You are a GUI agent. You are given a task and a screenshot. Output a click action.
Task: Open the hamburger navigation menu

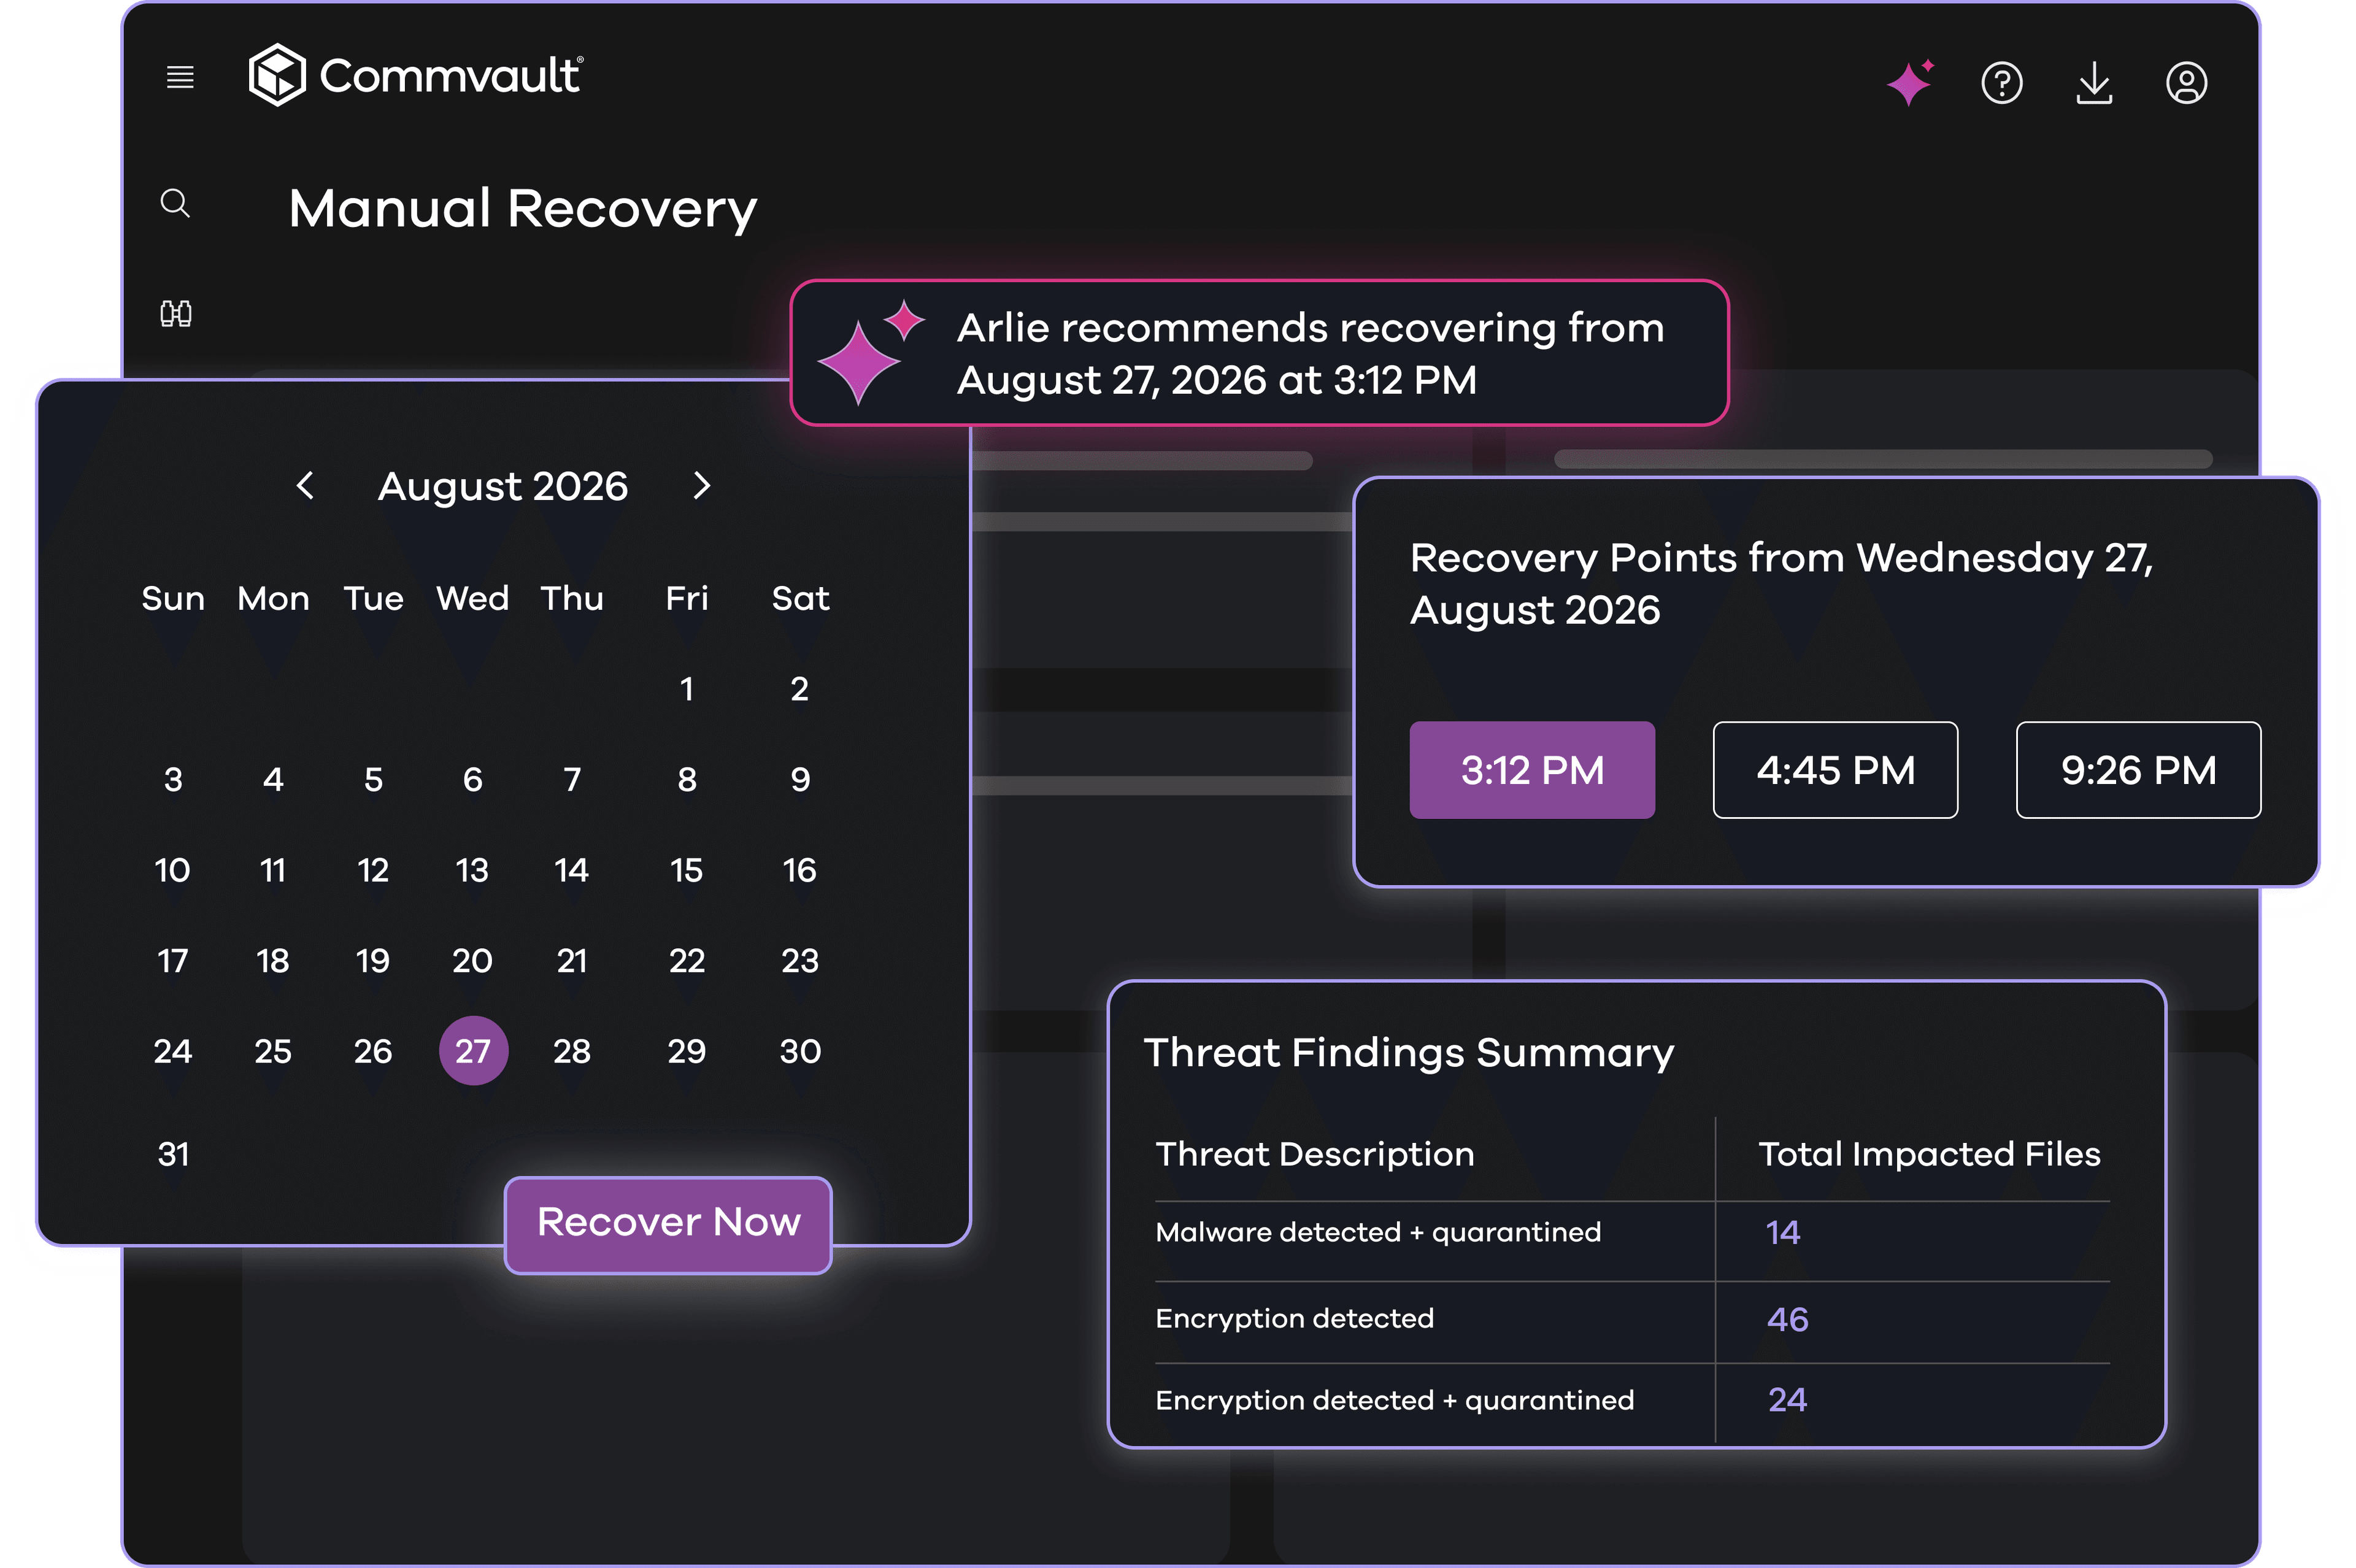pyautogui.click(x=180, y=77)
